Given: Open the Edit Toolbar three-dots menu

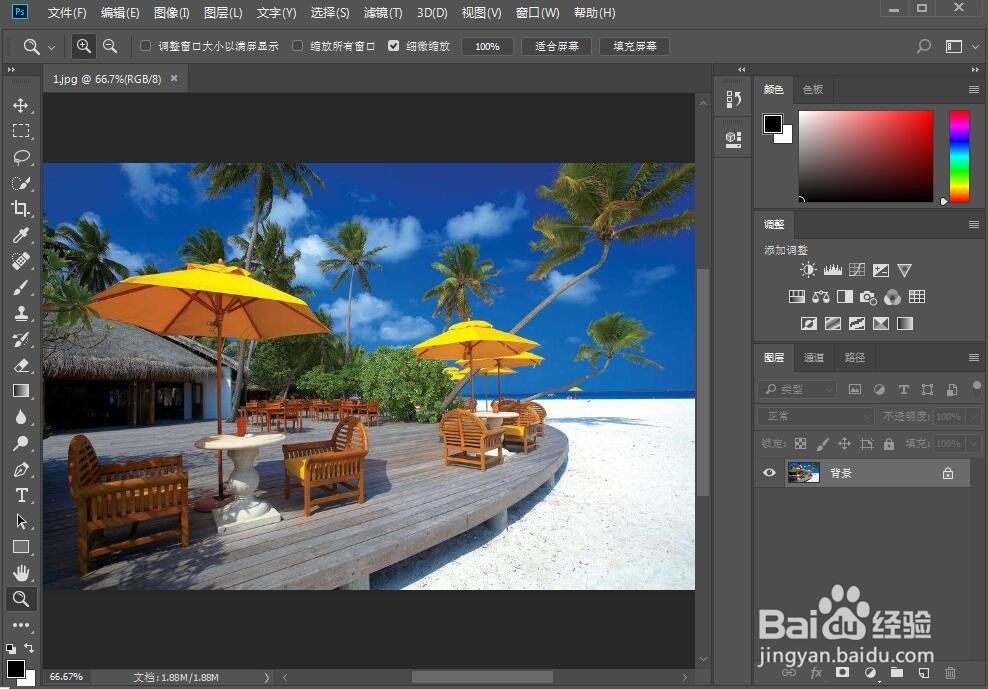Looking at the screenshot, I should (21, 625).
